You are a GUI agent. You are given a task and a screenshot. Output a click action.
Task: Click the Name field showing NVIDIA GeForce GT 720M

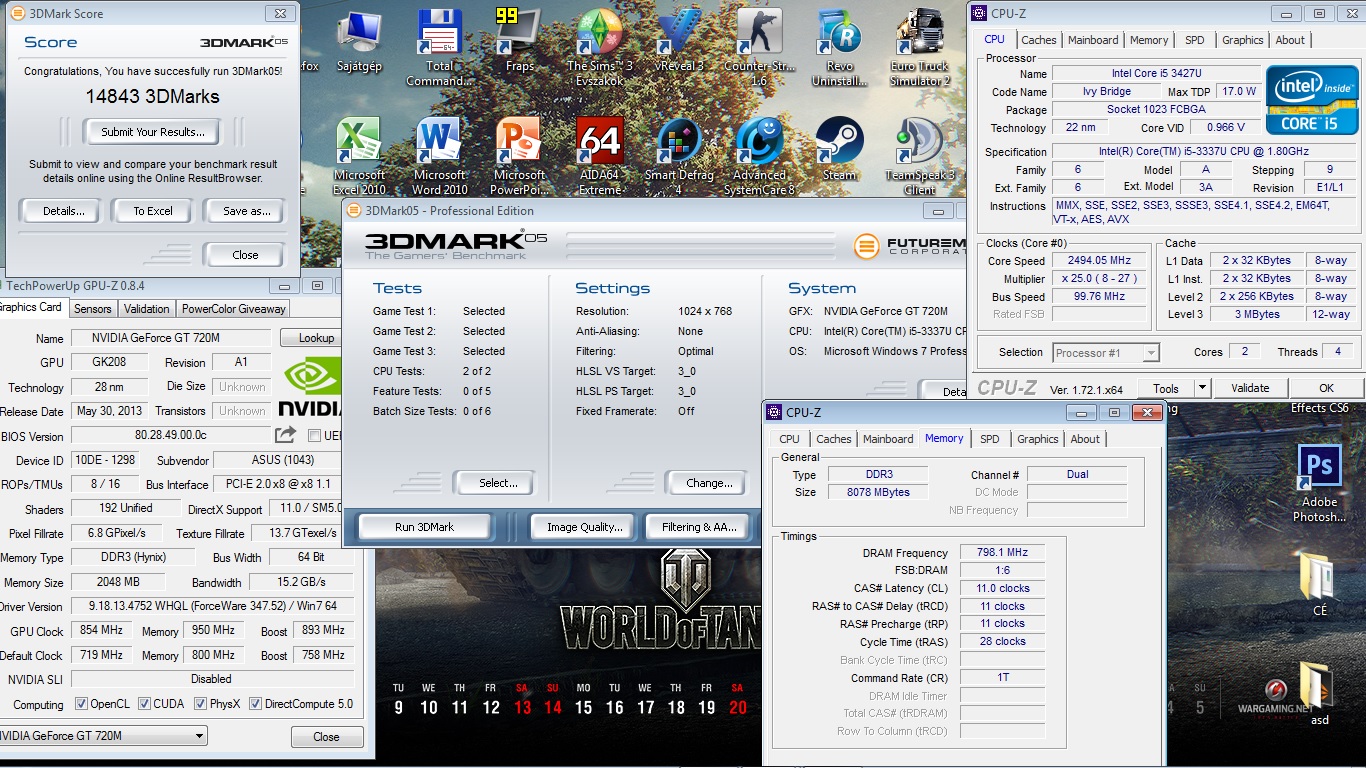click(171, 338)
